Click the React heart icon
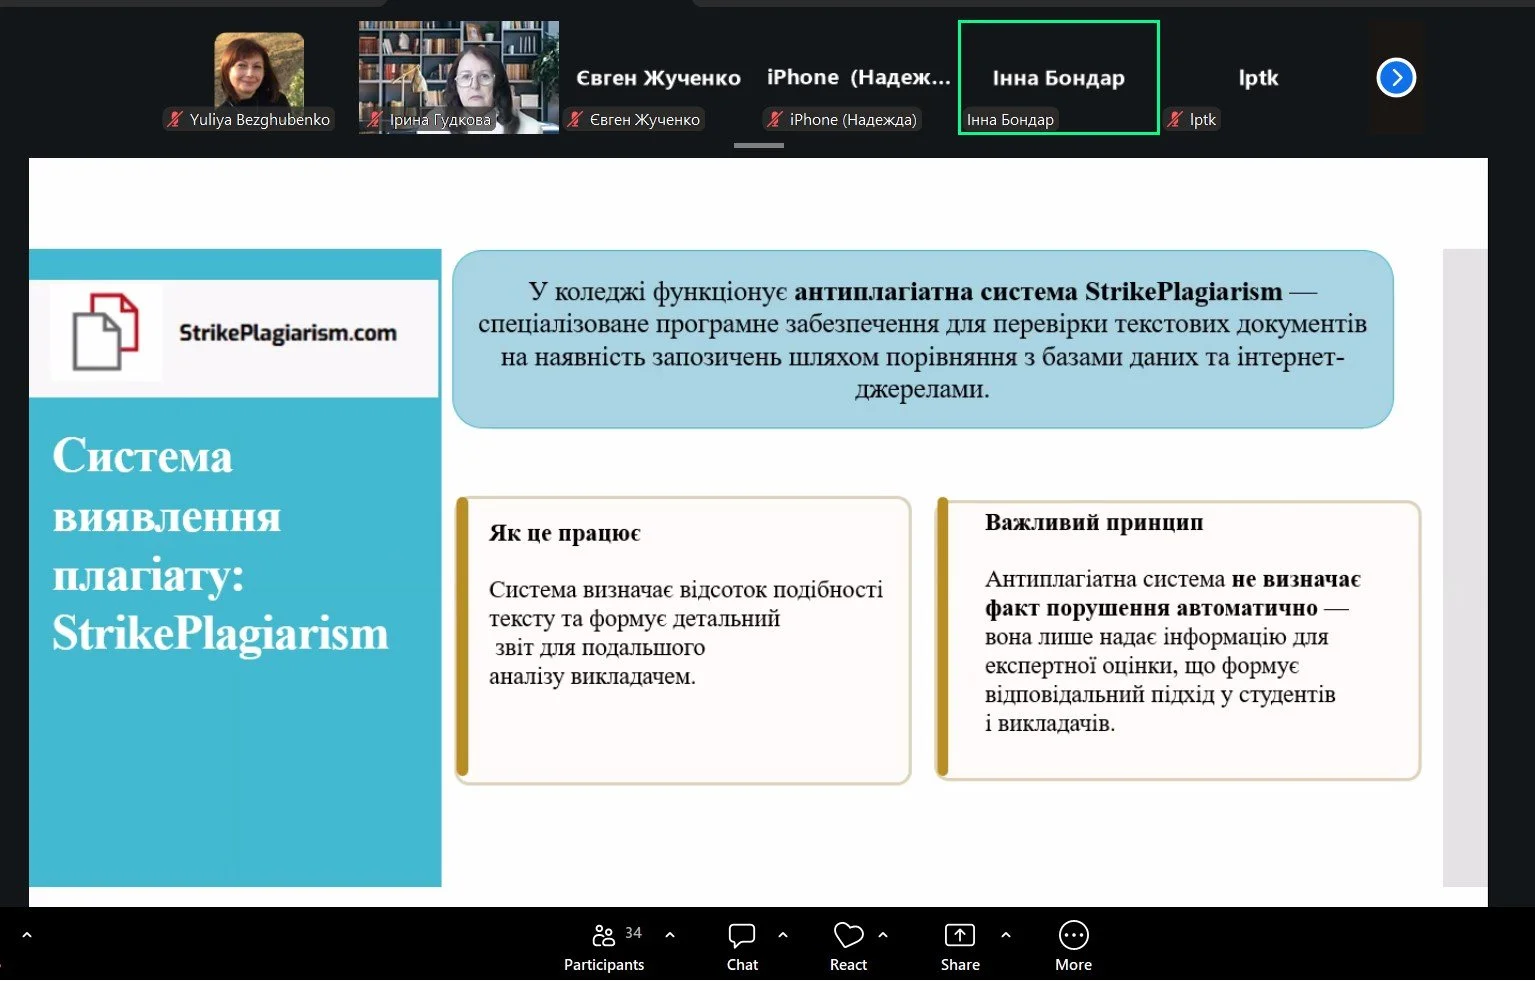This screenshot has width=1535, height=981. click(x=848, y=935)
